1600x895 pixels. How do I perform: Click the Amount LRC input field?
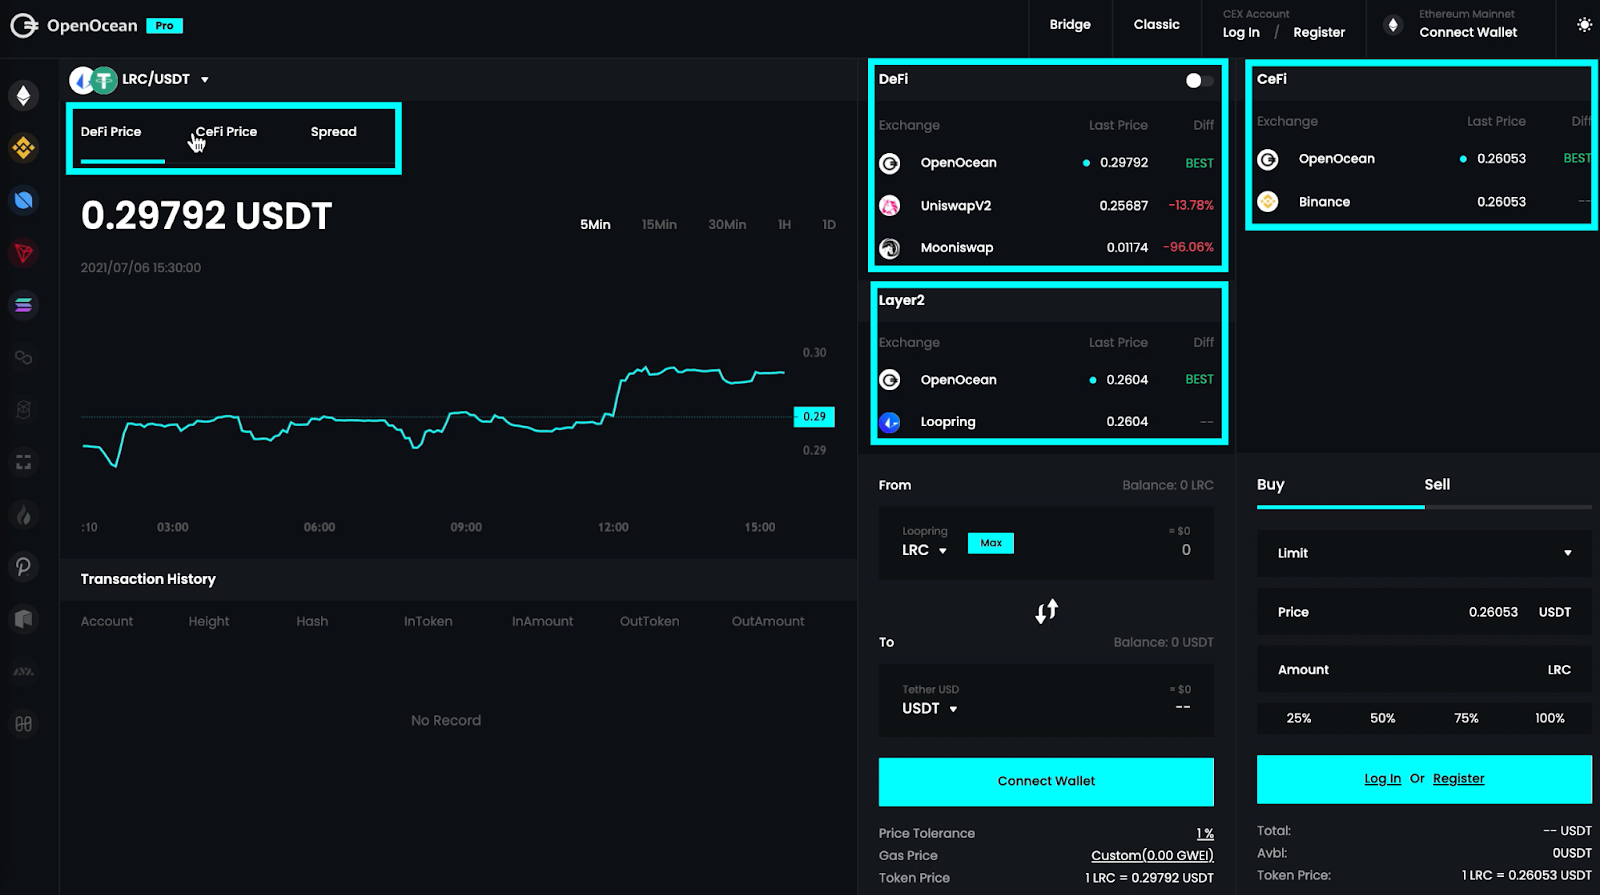[x=1424, y=670]
